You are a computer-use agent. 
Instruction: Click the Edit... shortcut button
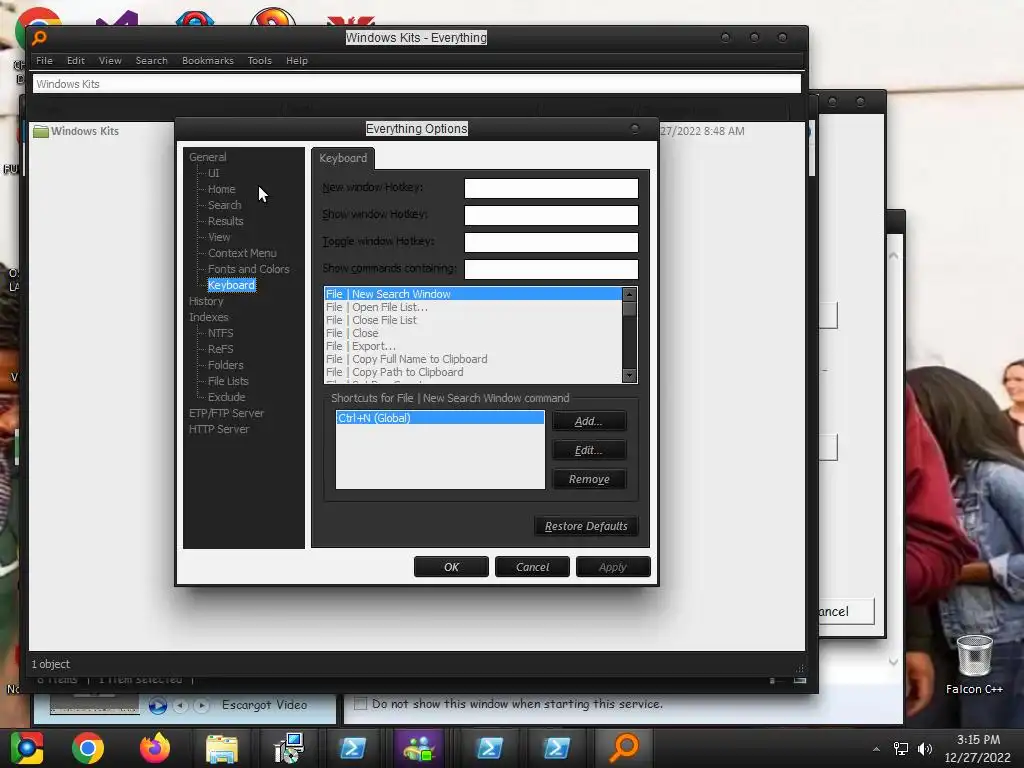tap(588, 450)
